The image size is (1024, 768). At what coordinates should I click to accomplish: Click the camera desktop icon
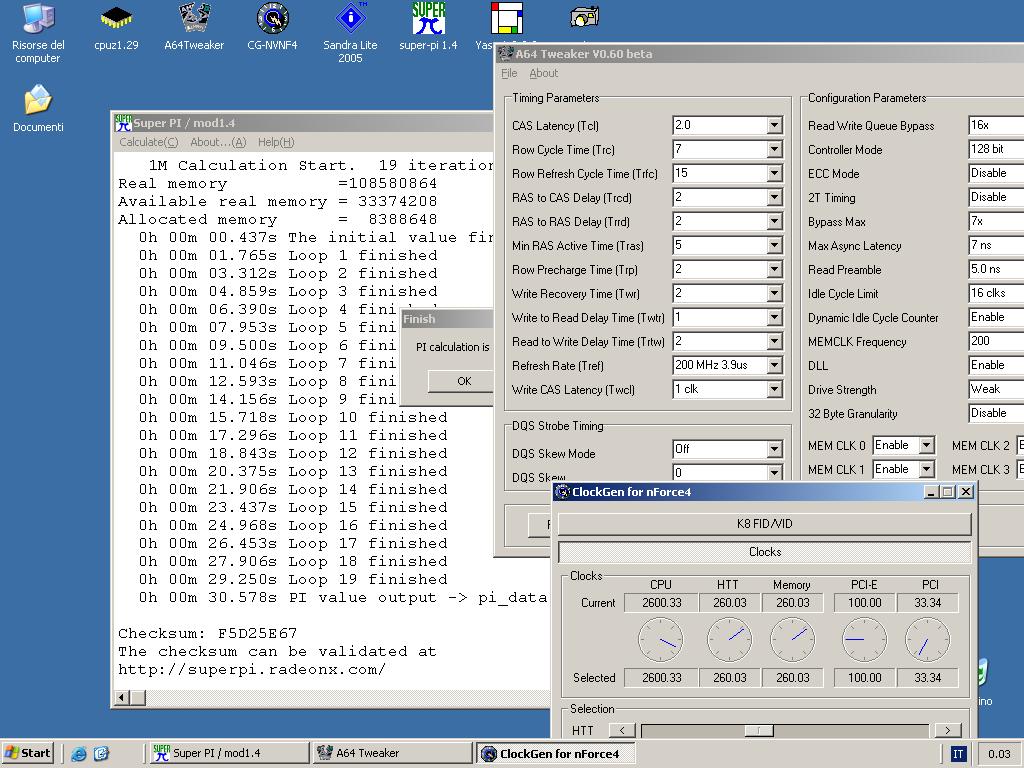584,17
